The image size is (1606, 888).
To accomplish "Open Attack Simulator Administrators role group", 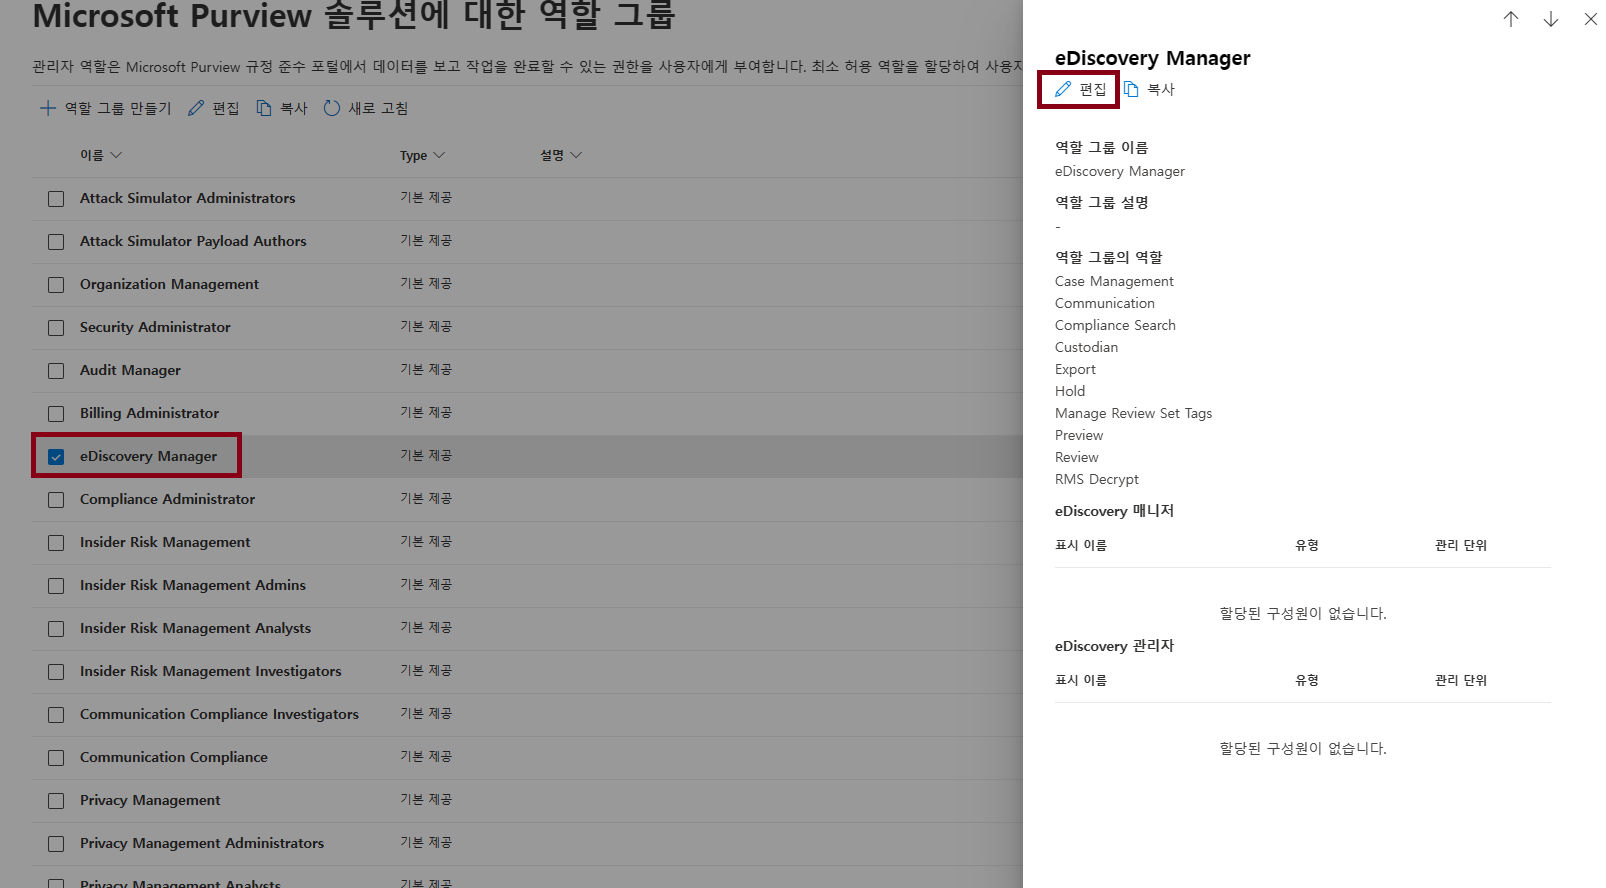I will click(188, 198).
